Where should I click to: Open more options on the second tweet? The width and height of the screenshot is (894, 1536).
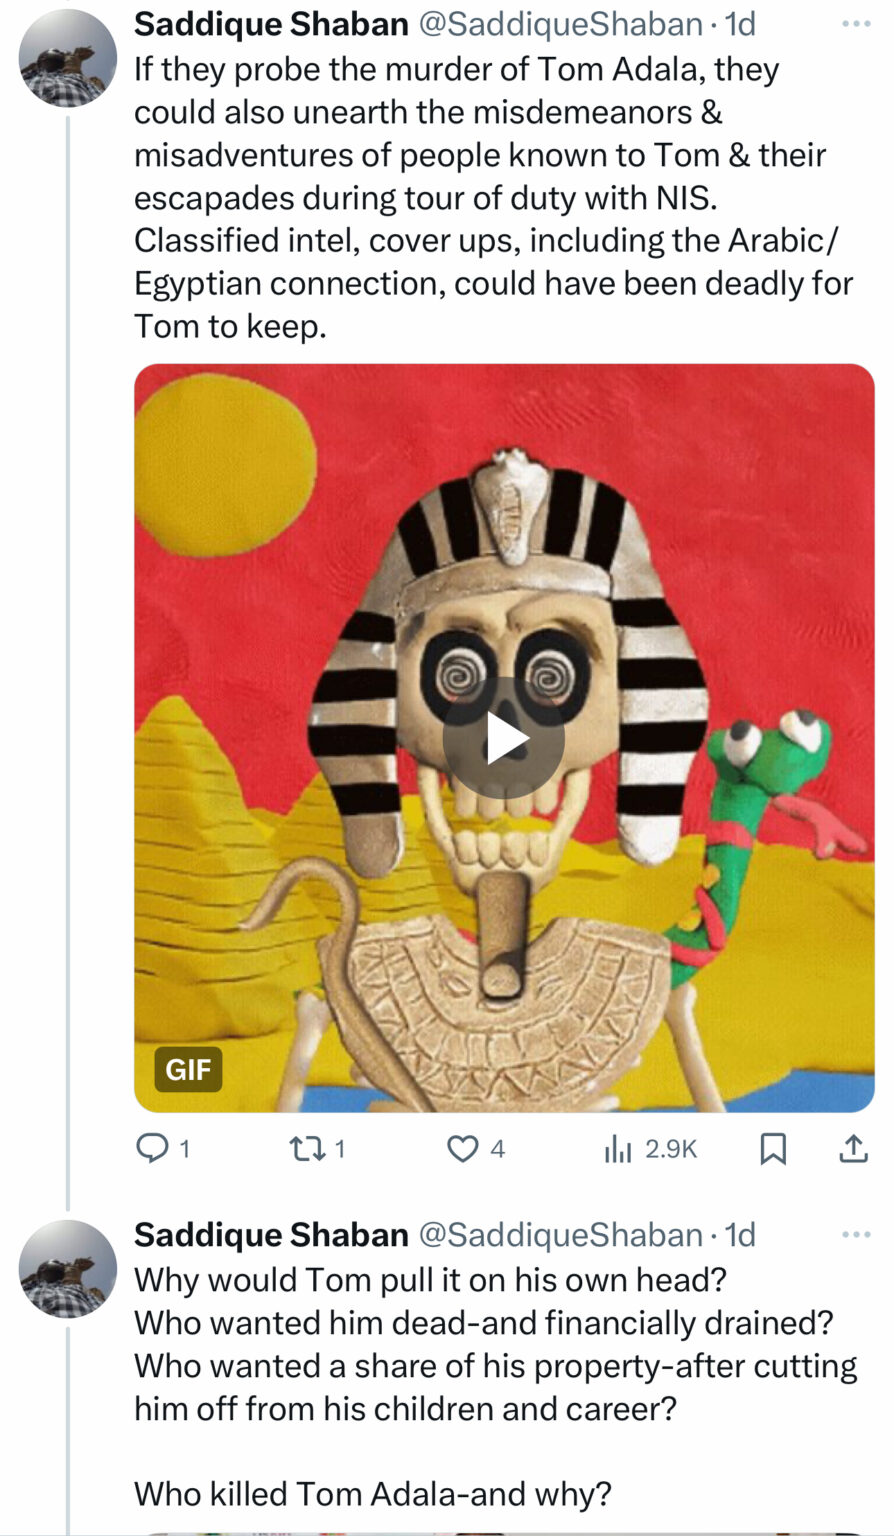coord(856,1235)
